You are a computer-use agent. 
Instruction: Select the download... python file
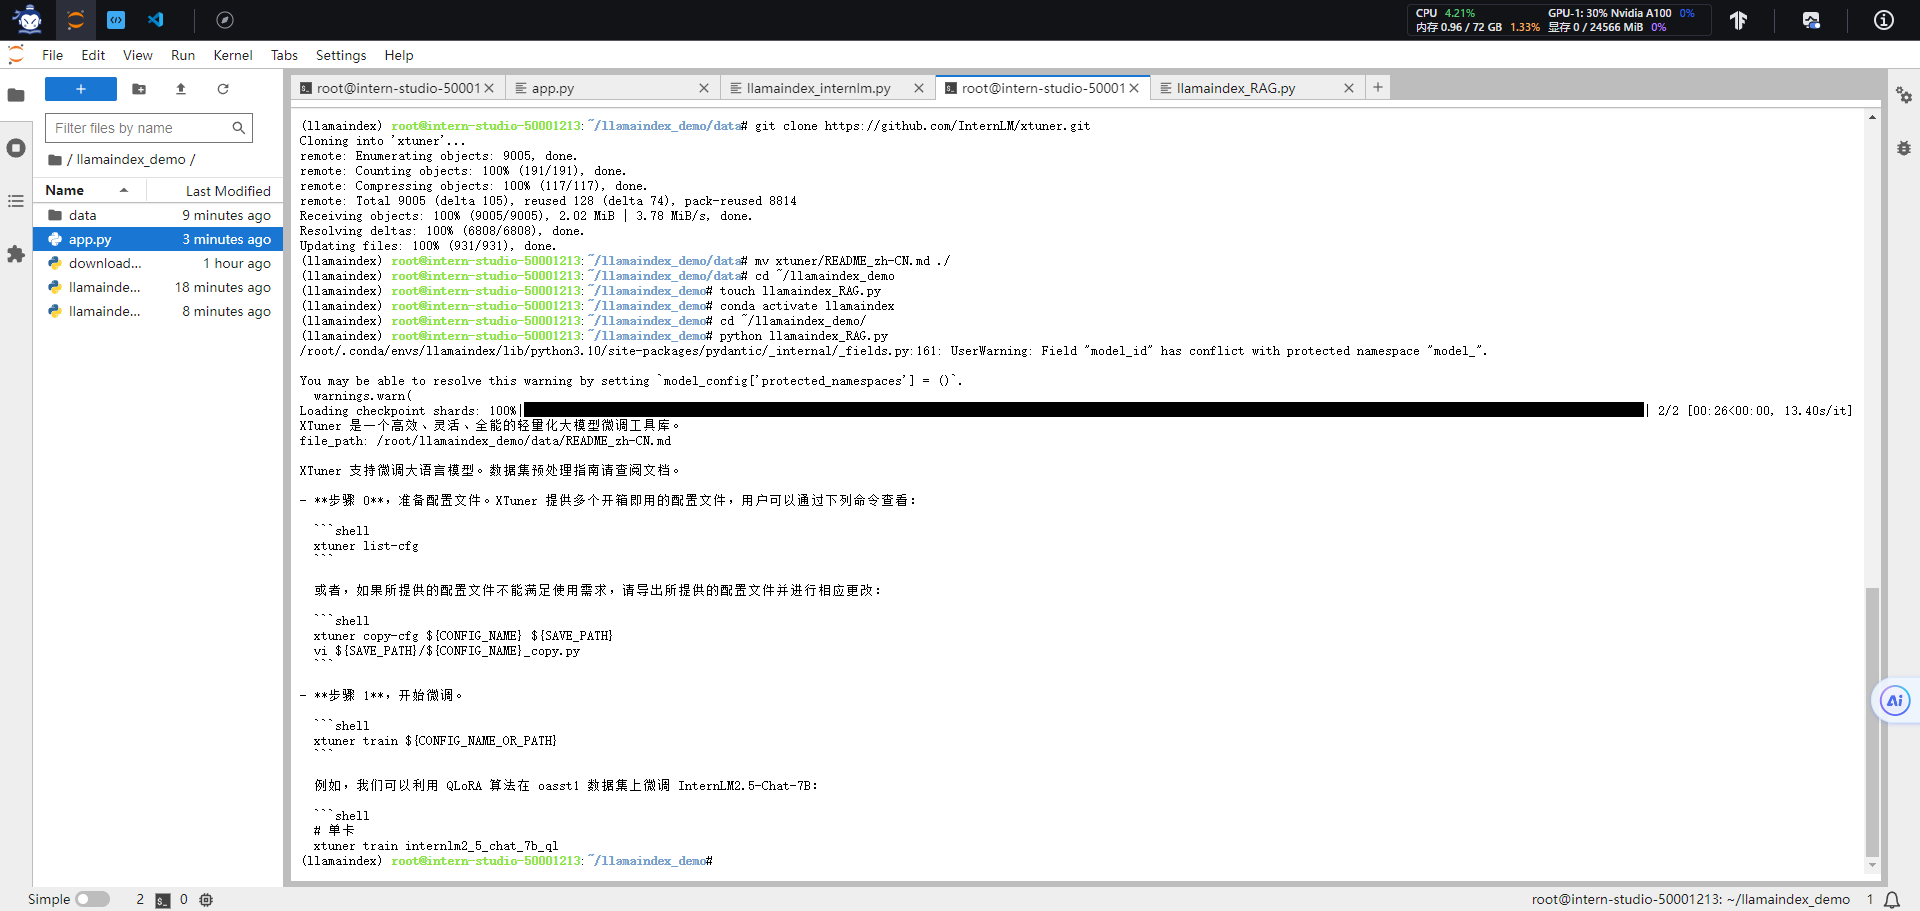point(158,263)
